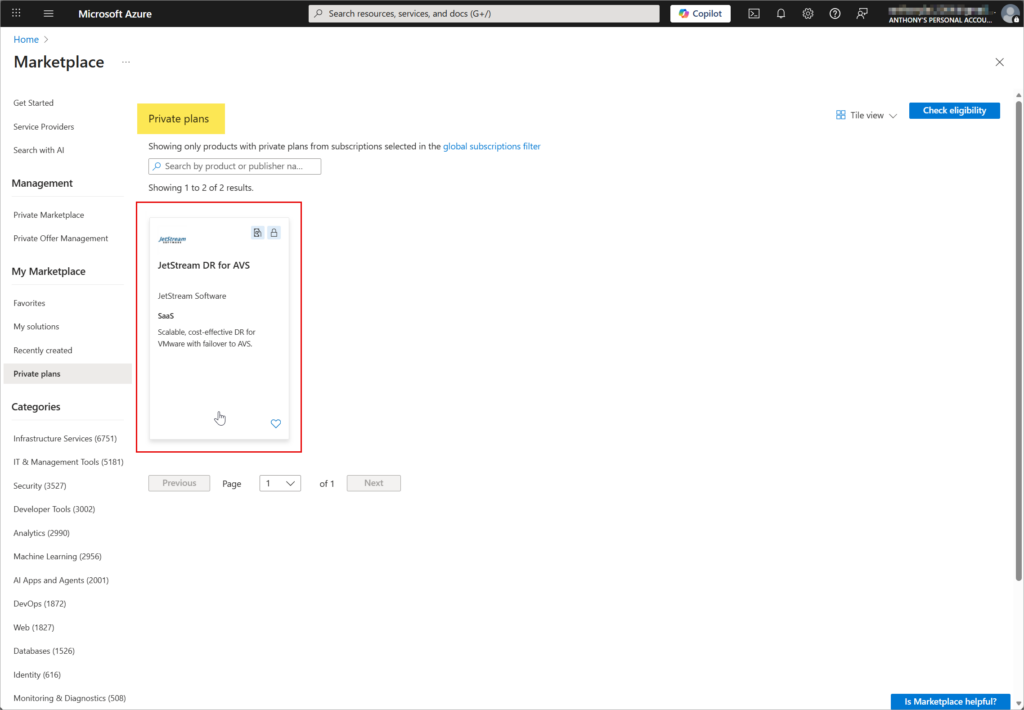Expand the Tile view dropdown
Screen dimensions: 1024x710
click(x=866, y=115)
